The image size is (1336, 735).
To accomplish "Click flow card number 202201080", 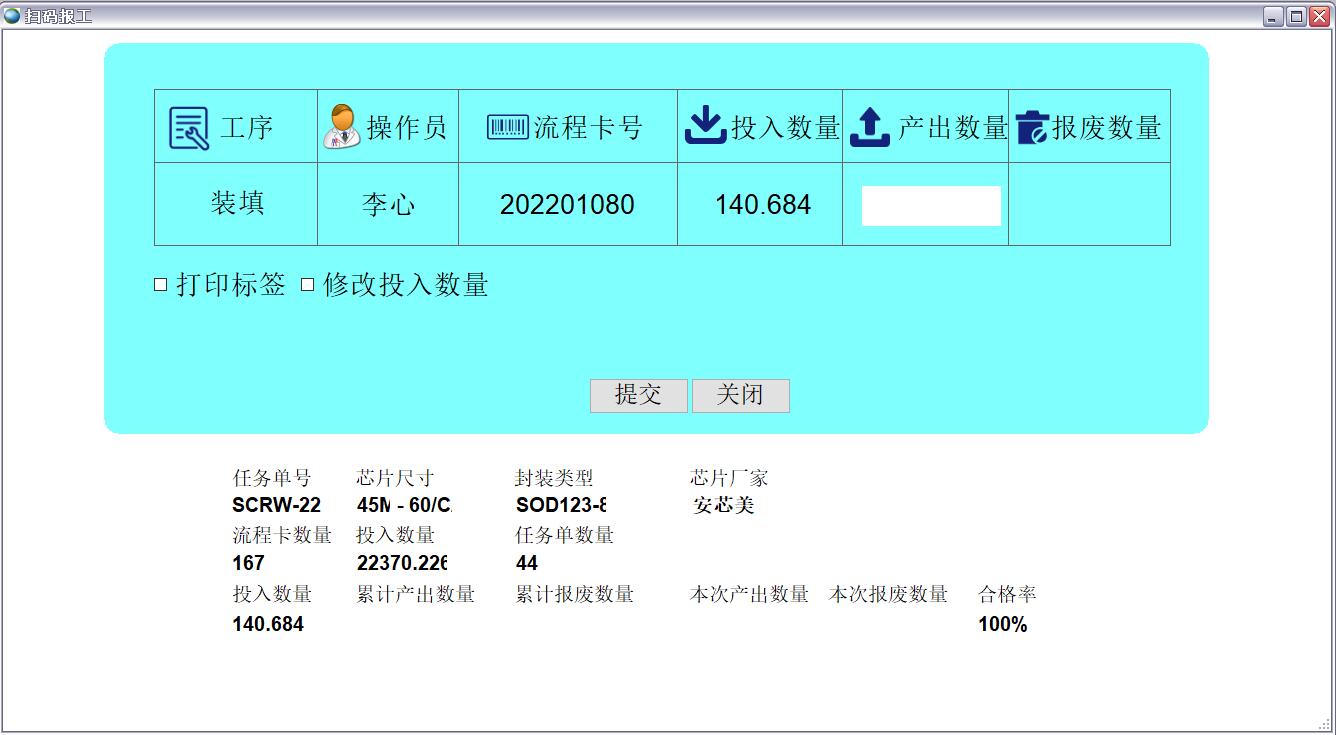I will (x=567, y=205).
